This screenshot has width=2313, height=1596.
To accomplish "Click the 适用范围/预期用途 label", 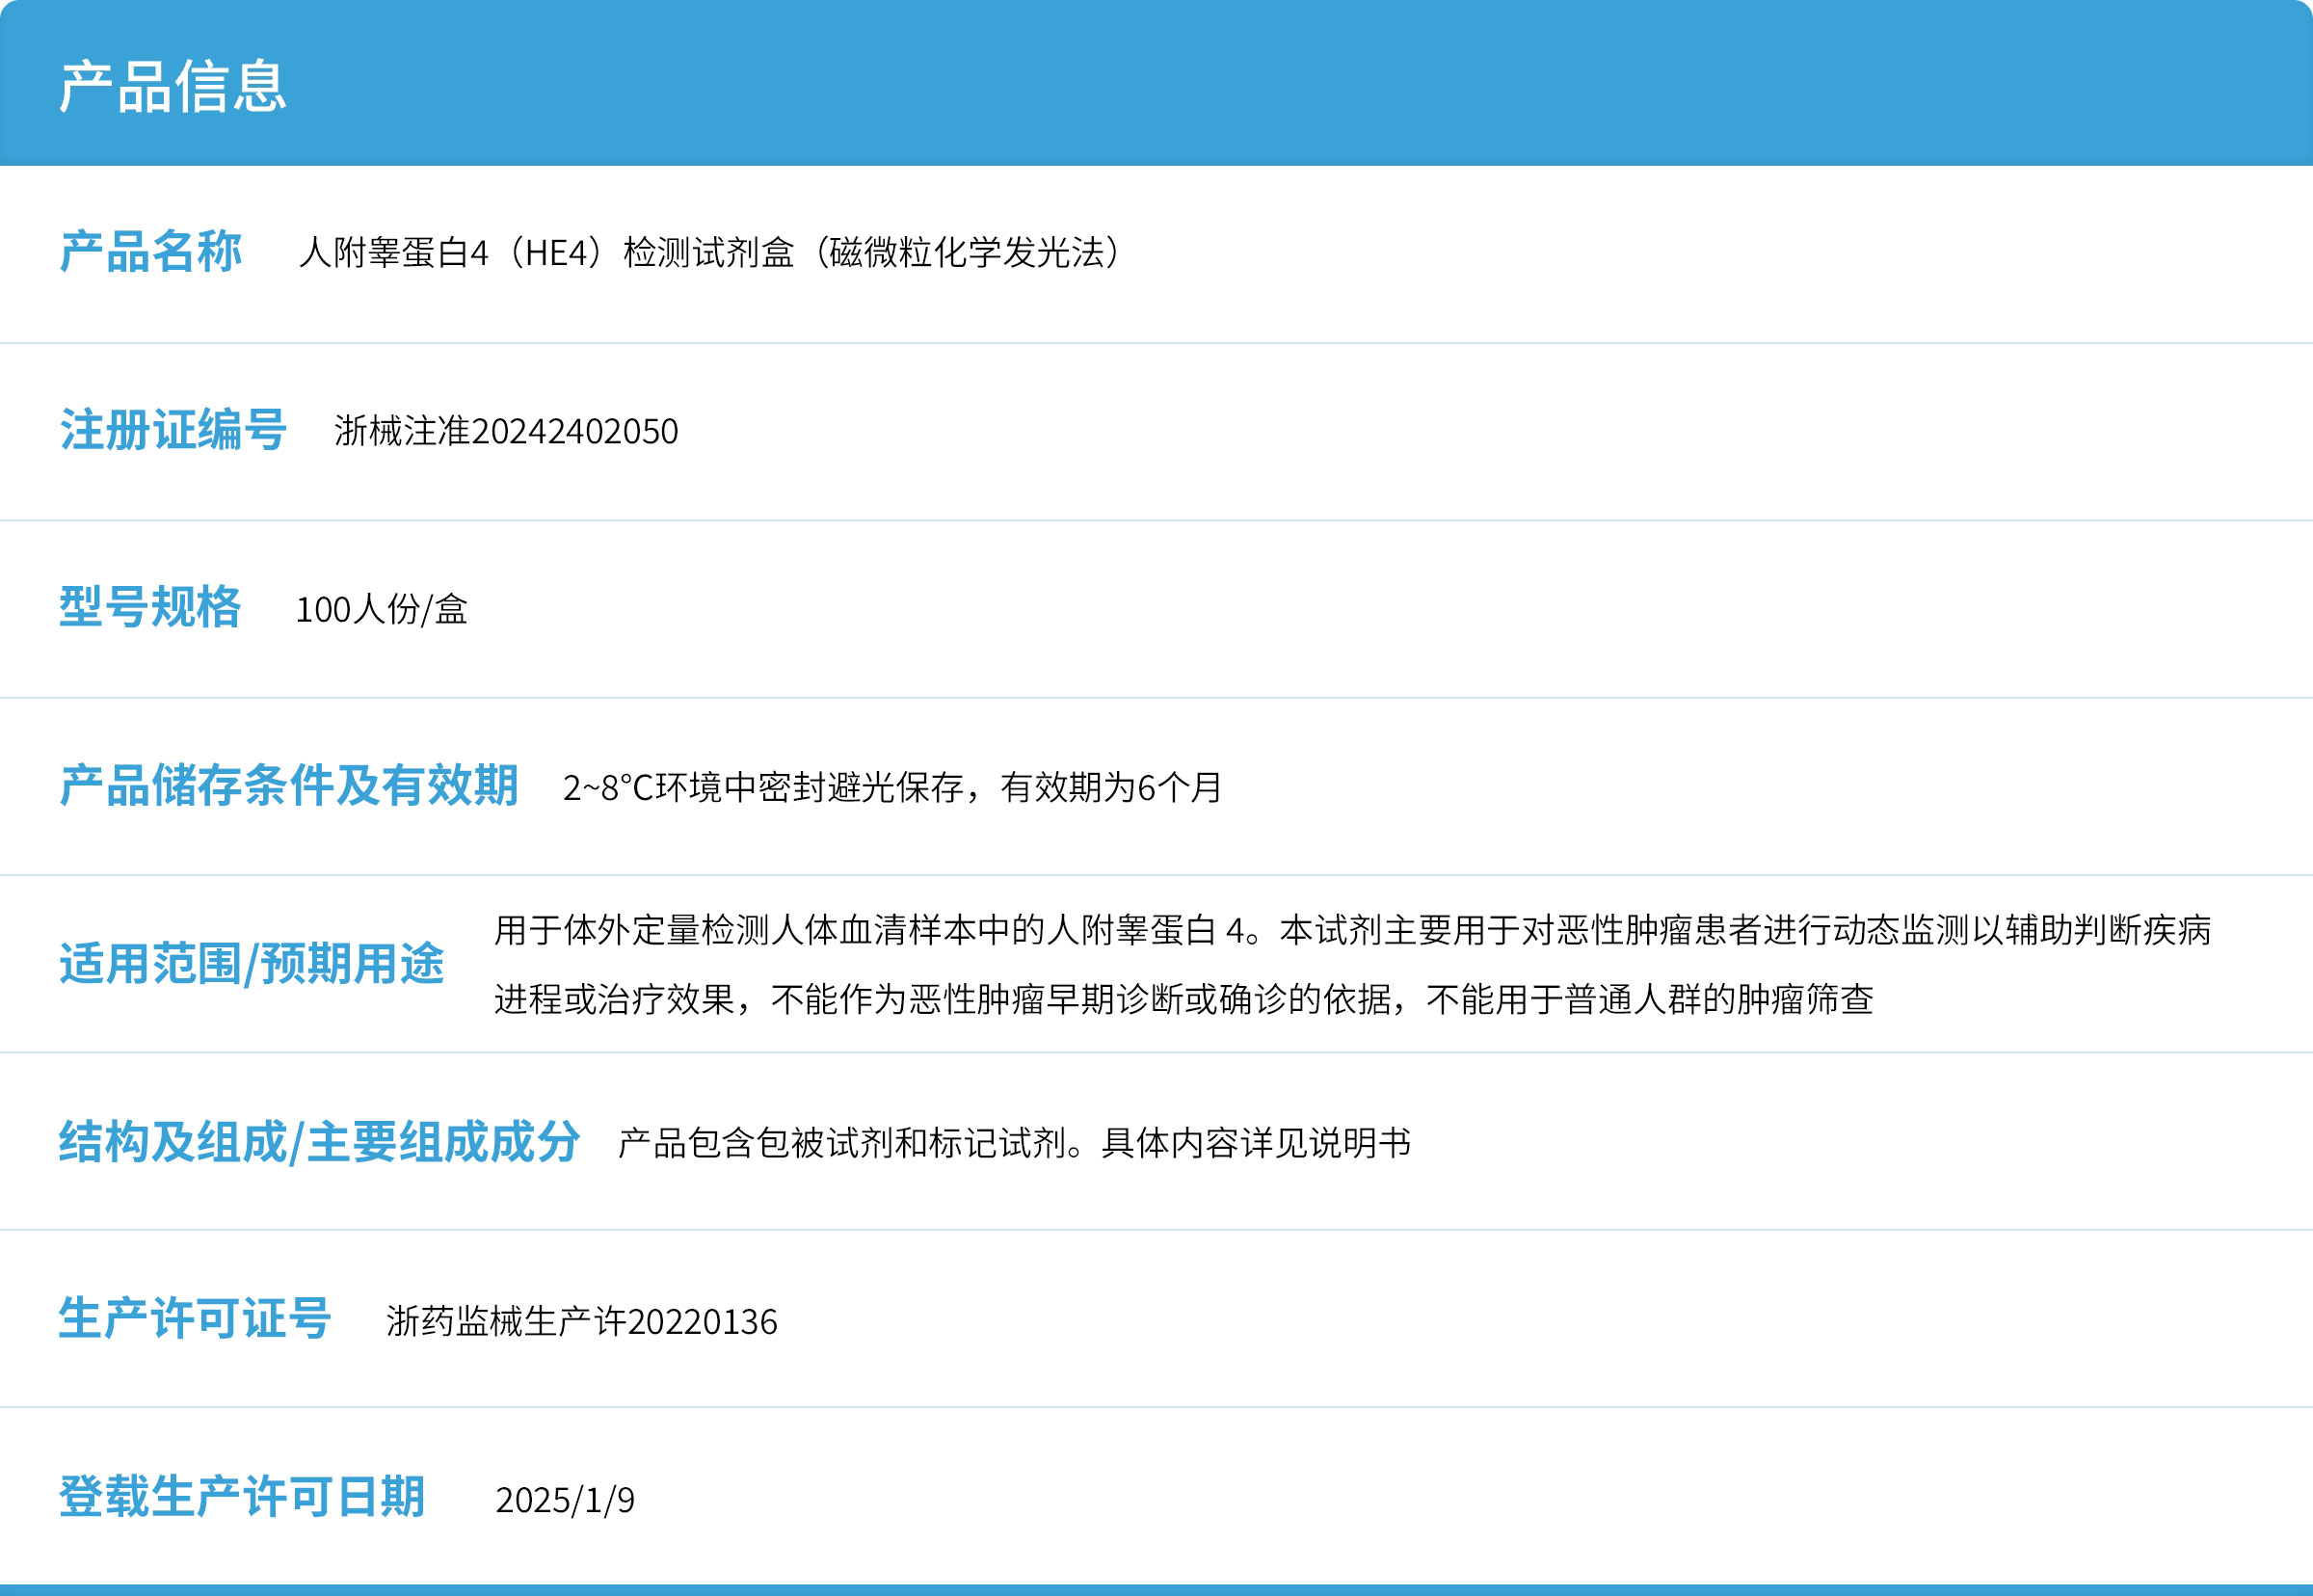I will tap(251, 964).
